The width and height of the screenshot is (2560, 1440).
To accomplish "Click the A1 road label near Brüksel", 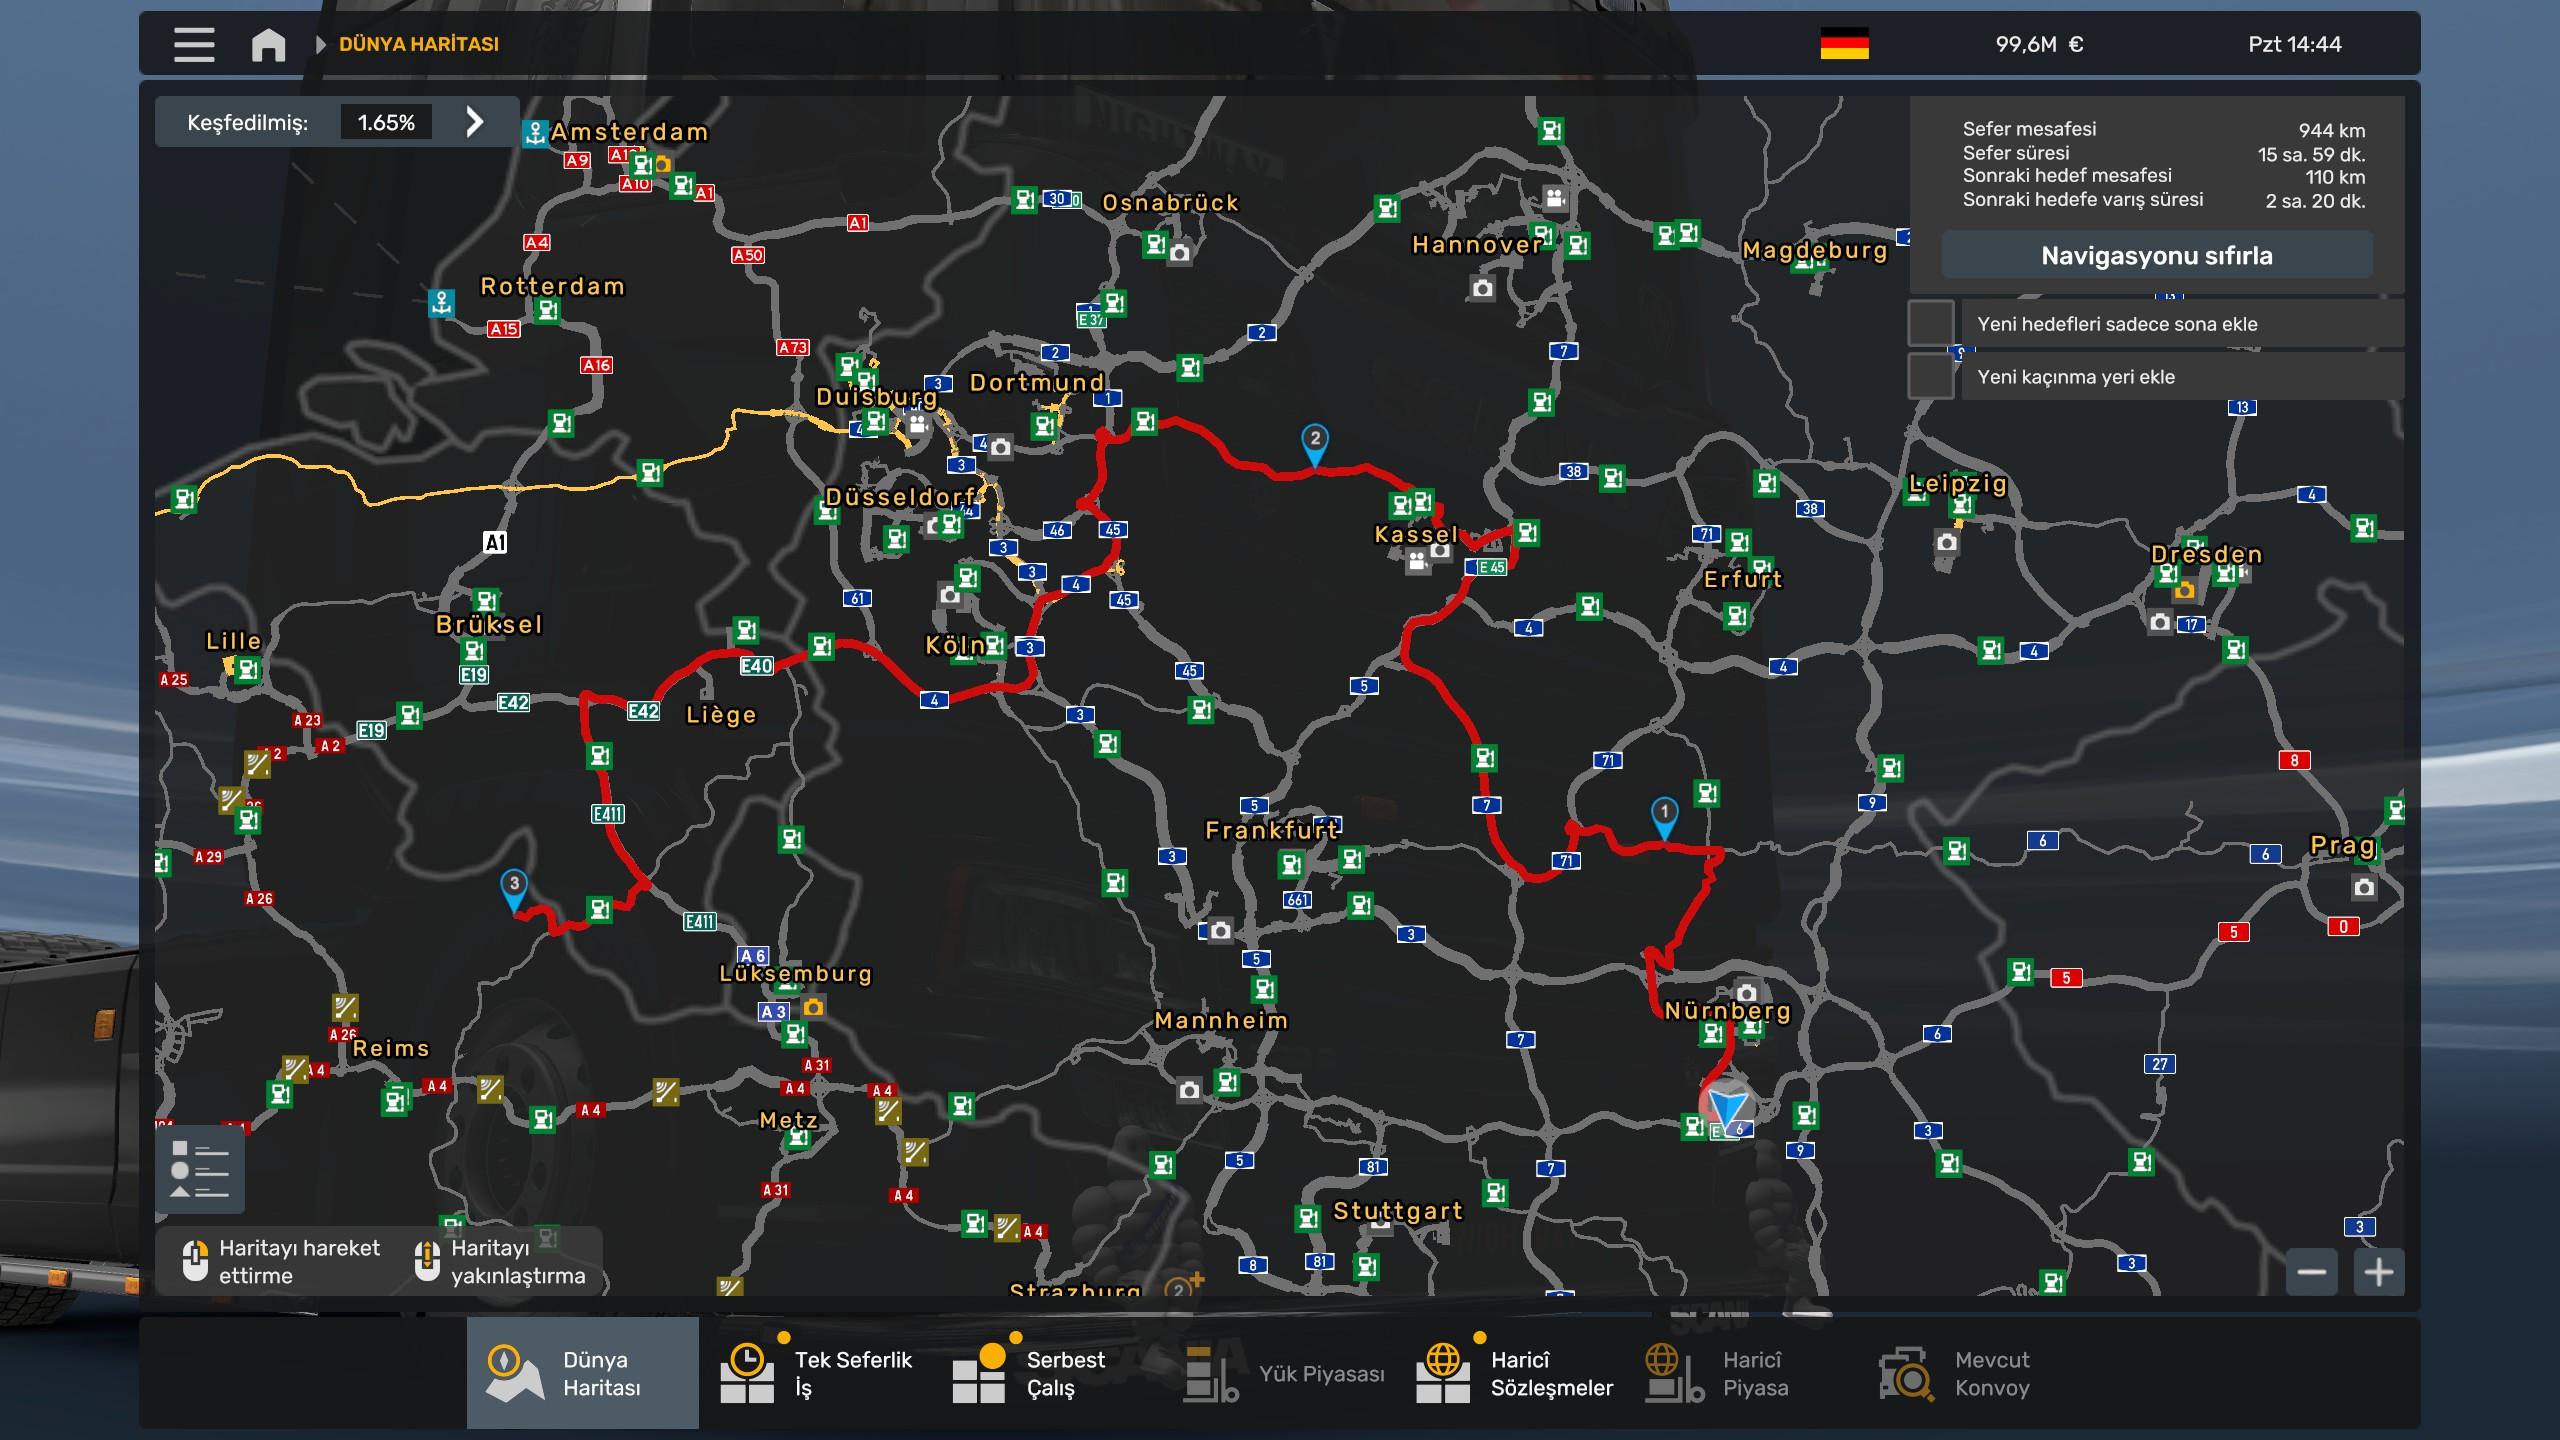I will pos(495,542).
